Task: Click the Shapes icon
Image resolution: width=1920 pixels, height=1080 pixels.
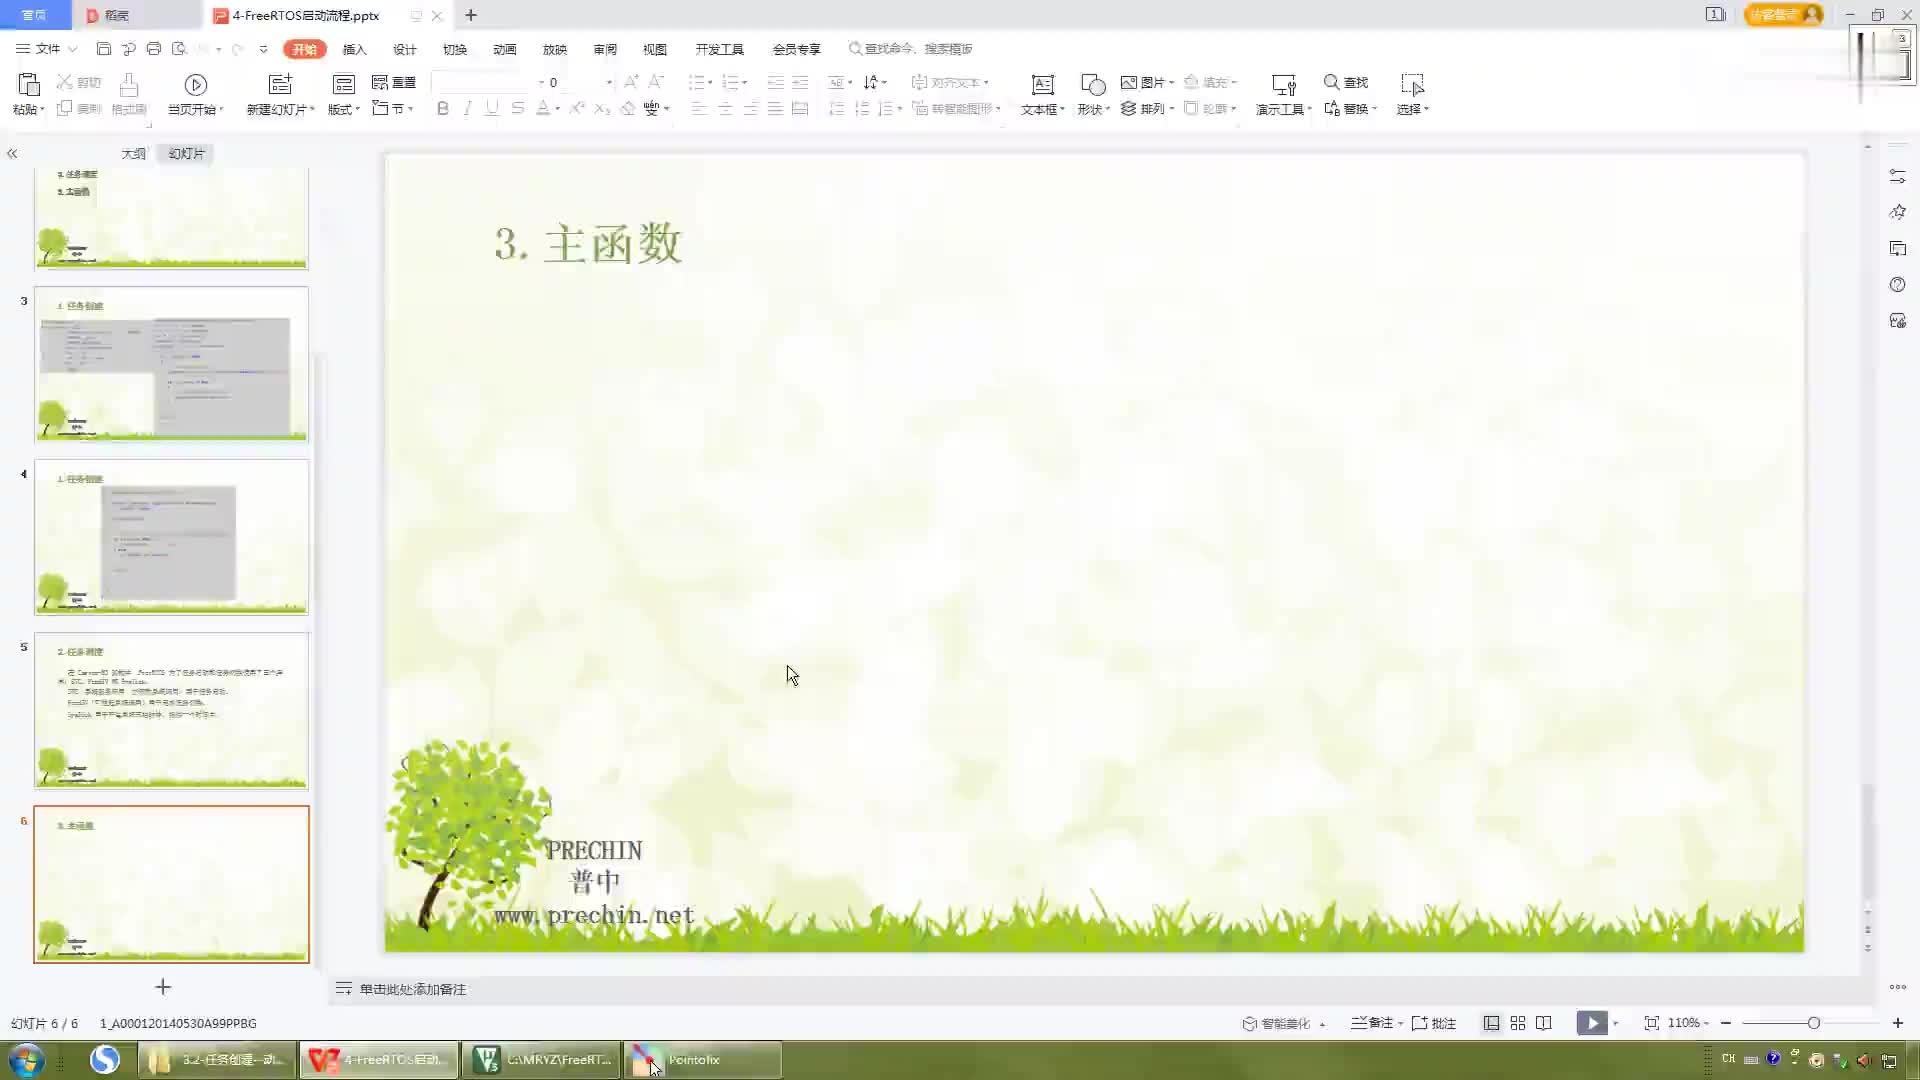Action: [1093, 84]
